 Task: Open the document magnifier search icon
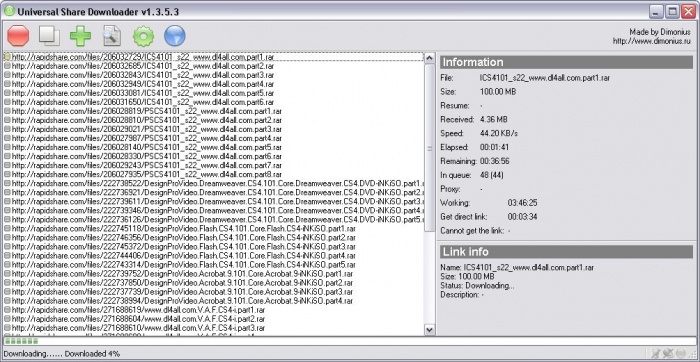click(x=112, y=36)
